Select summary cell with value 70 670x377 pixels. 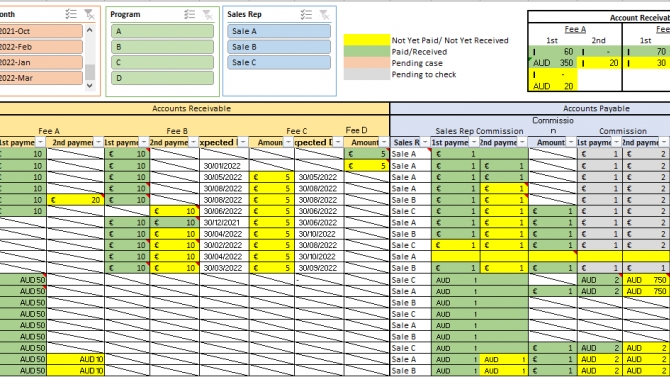(x=646, y=52)
